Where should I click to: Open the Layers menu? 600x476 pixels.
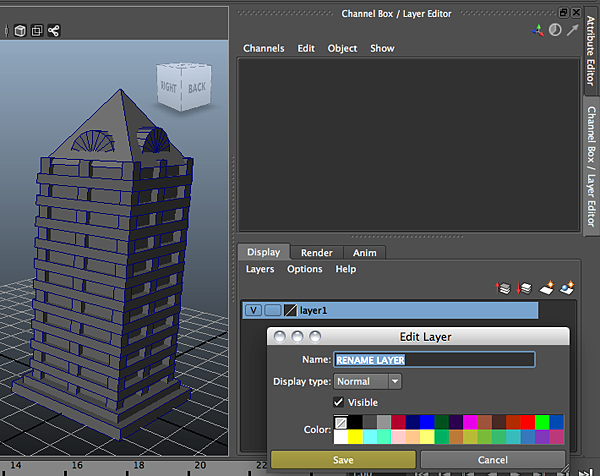click(x=260, y=269)
